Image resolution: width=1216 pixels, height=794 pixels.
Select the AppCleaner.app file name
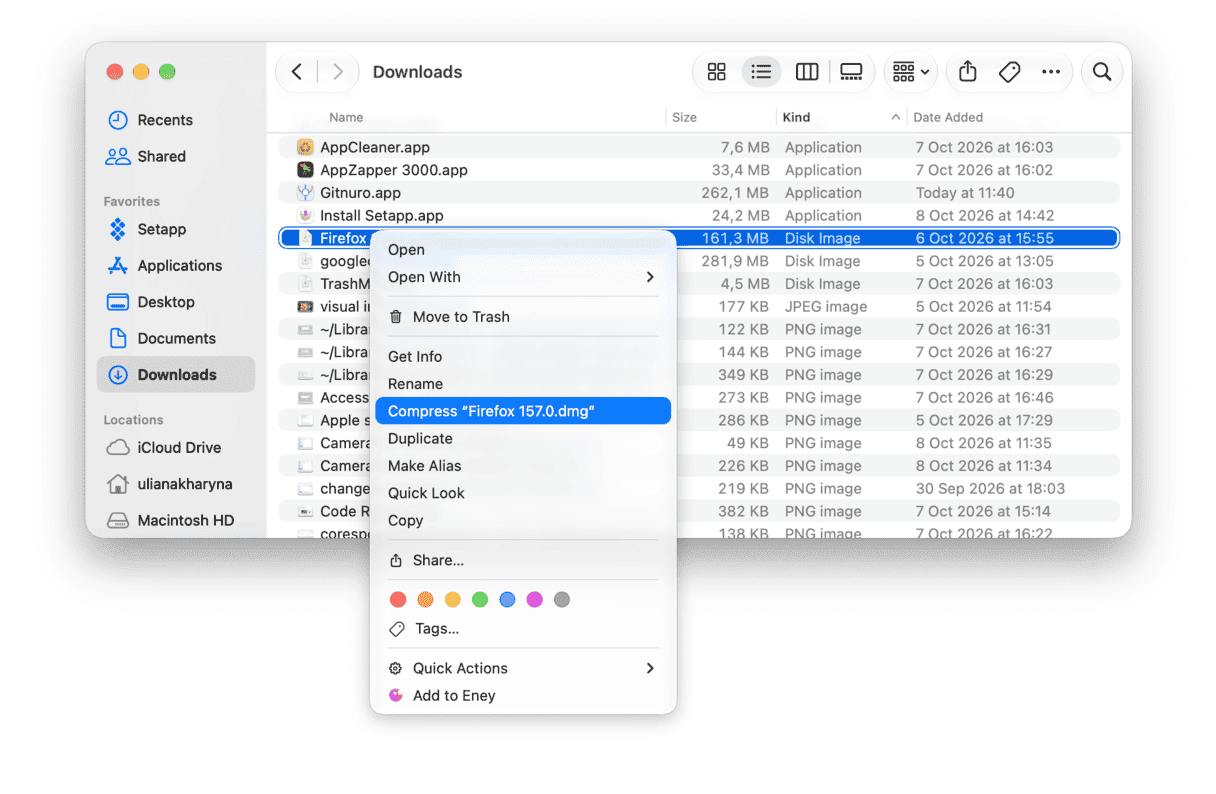(x=375, y=147)
